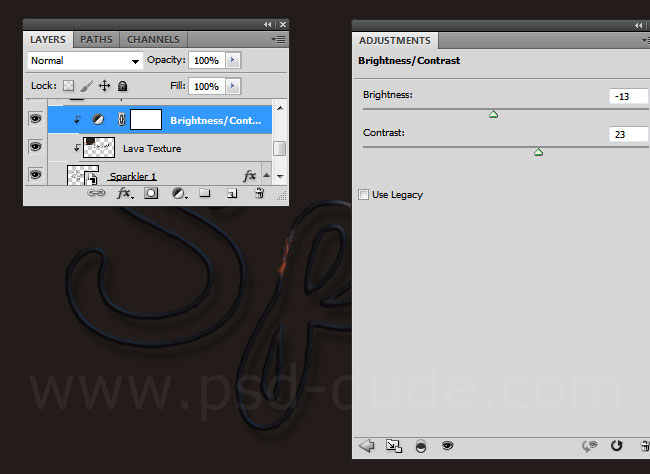
Task: Click the Sparkler 1 layer thumbnail
Action: pyautogui.click(x=83, y=175)
